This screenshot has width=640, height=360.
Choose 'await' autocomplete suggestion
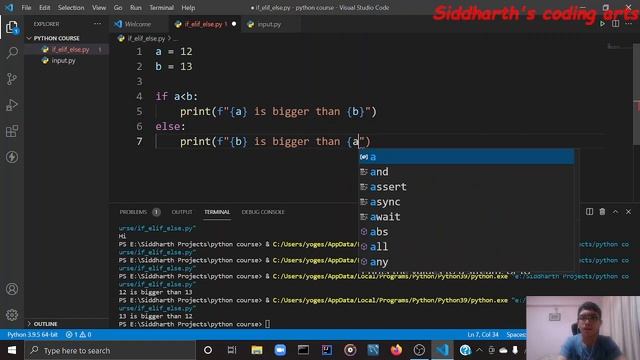point(466,217)
